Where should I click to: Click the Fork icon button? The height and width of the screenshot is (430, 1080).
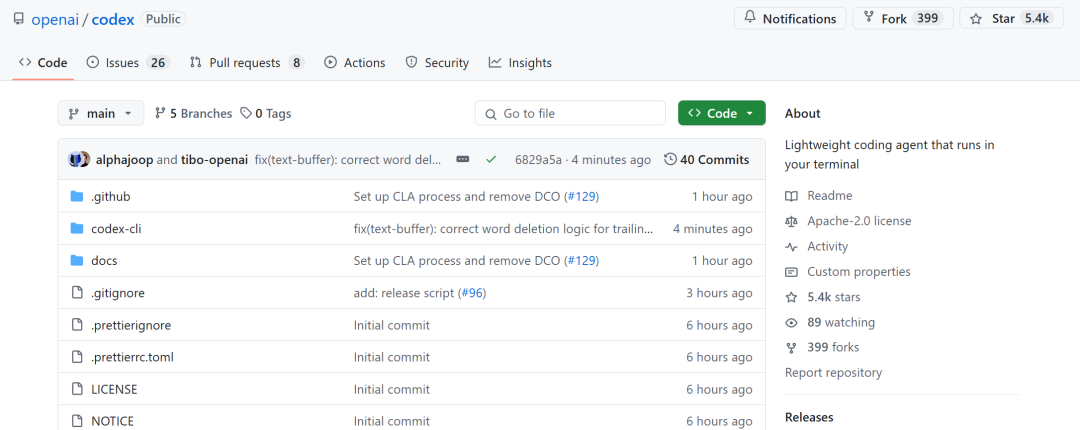(x=868, y=19)
